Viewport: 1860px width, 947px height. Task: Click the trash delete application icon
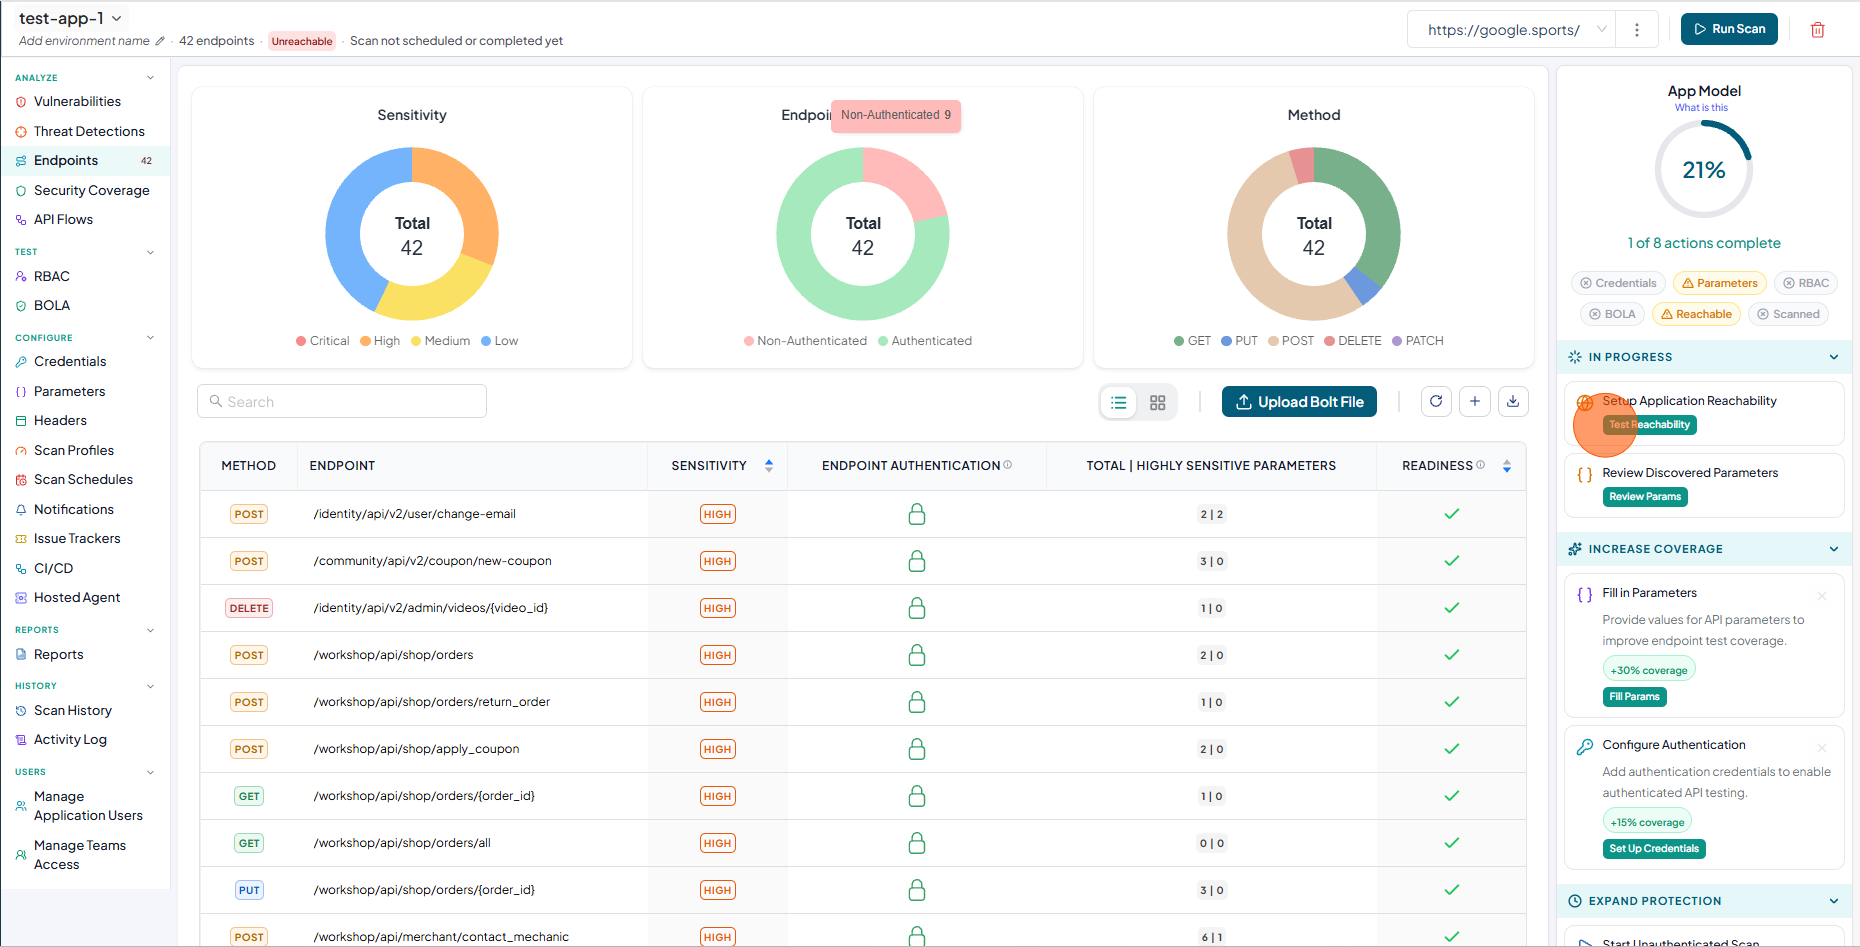pyautogui.click(x=1817, y=30)
